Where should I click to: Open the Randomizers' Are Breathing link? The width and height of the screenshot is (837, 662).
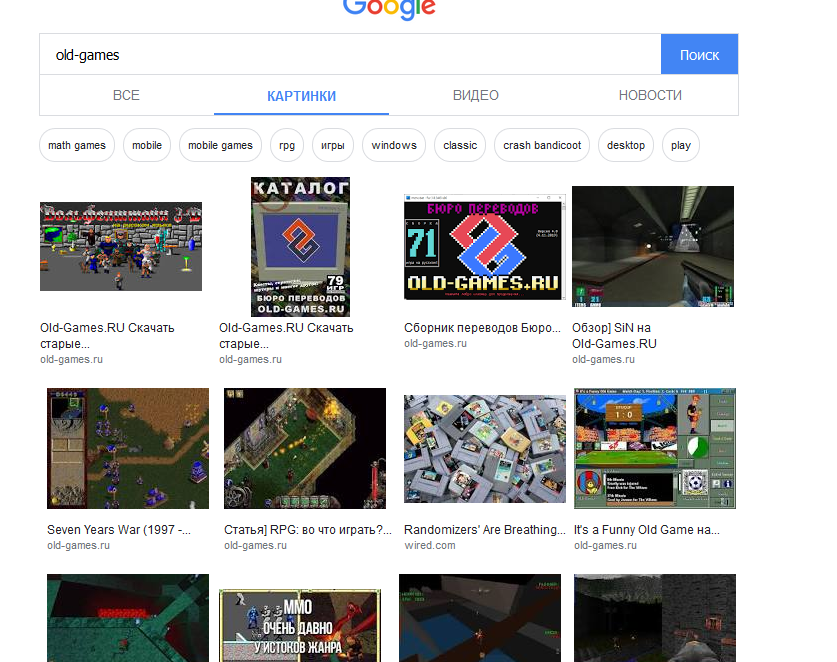pos(485,530)
